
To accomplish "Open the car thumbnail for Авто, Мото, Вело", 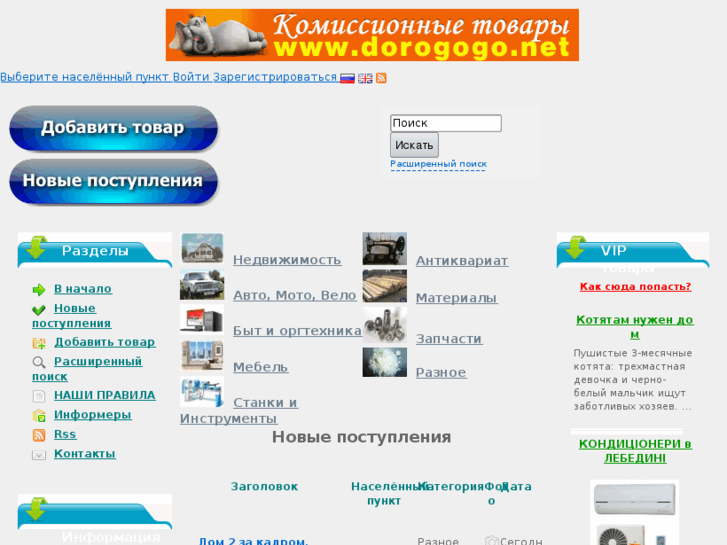I will tap(202, 284).
